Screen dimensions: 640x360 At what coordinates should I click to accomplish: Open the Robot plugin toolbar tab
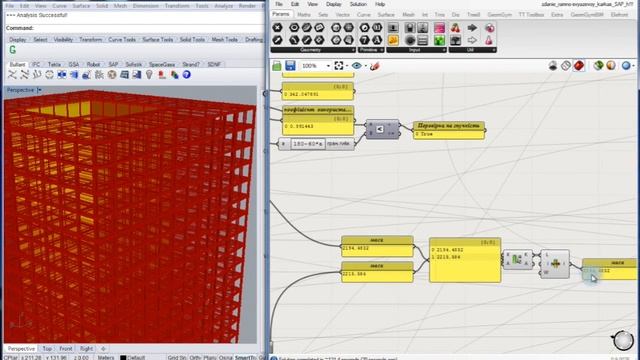tap(93, 64)
